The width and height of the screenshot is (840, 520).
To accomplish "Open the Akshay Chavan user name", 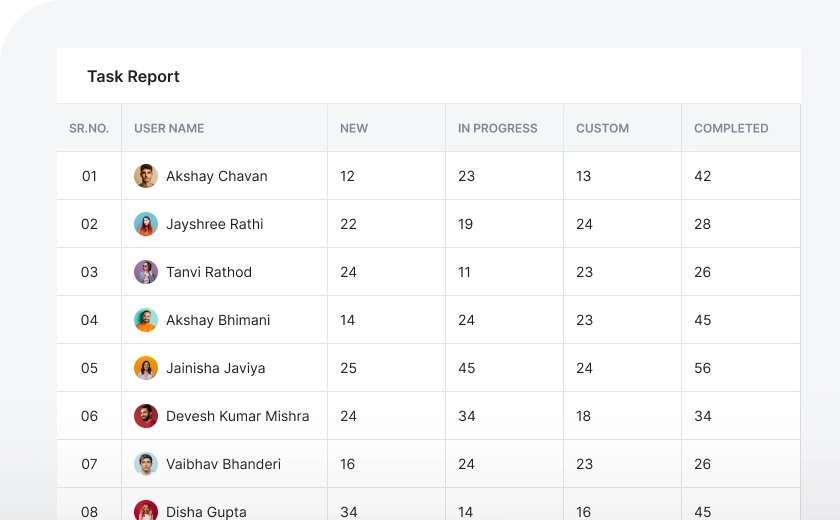I will [x=217, y=176].
